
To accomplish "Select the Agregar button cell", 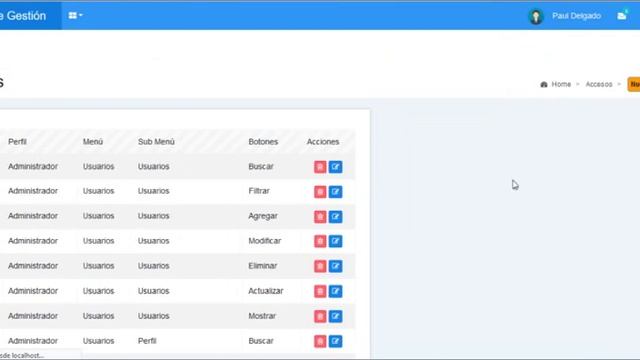I will pyautogui.click(x=263, y=216).
